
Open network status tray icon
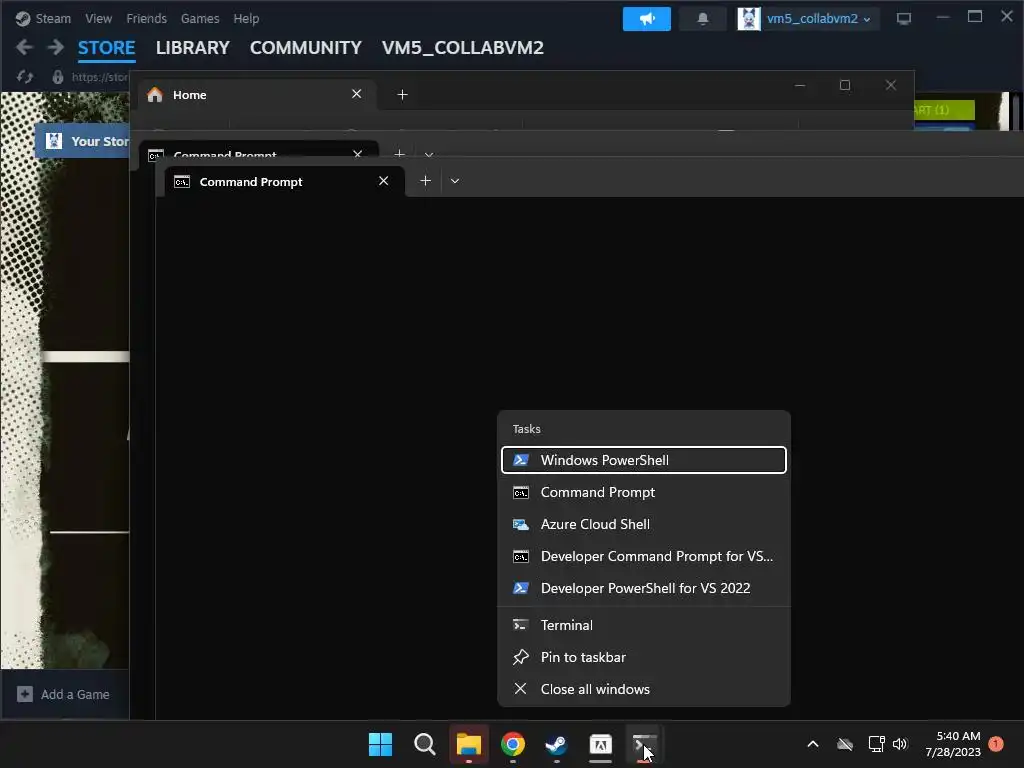point(876,744)
